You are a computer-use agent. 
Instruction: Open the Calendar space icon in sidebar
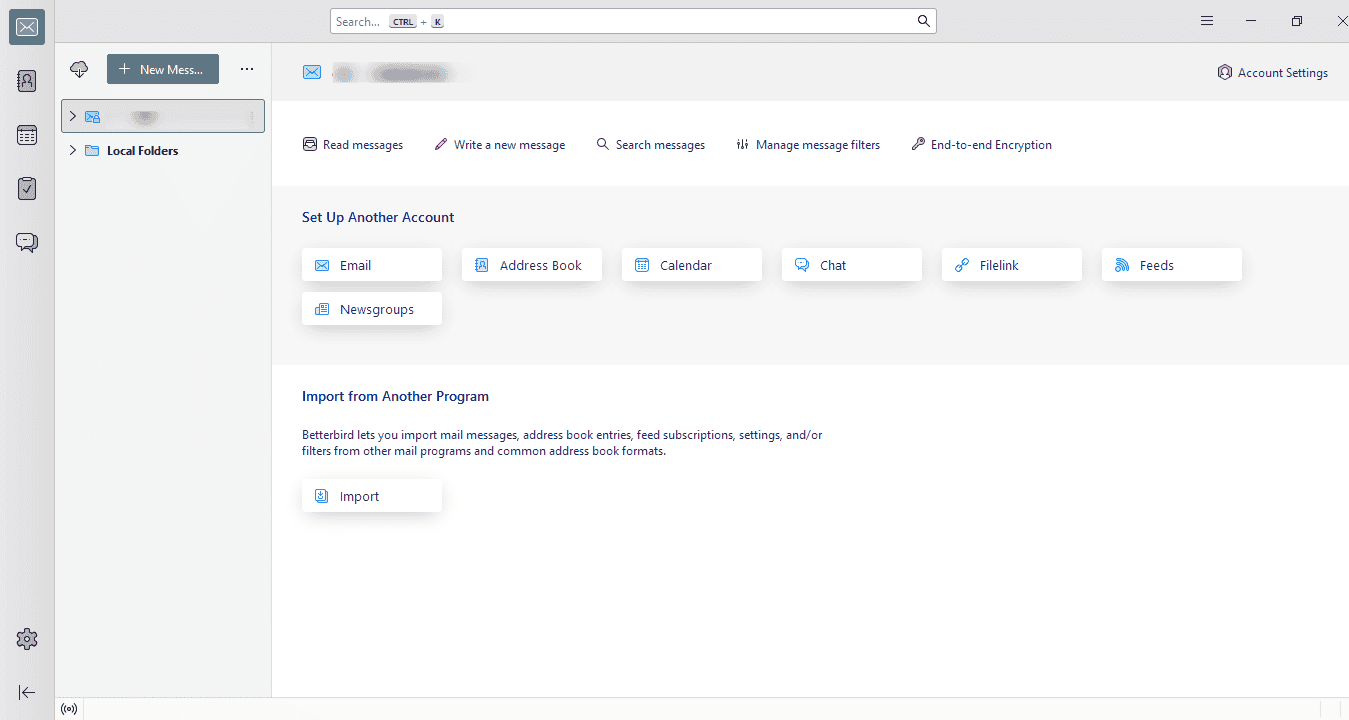pos(27,135)
